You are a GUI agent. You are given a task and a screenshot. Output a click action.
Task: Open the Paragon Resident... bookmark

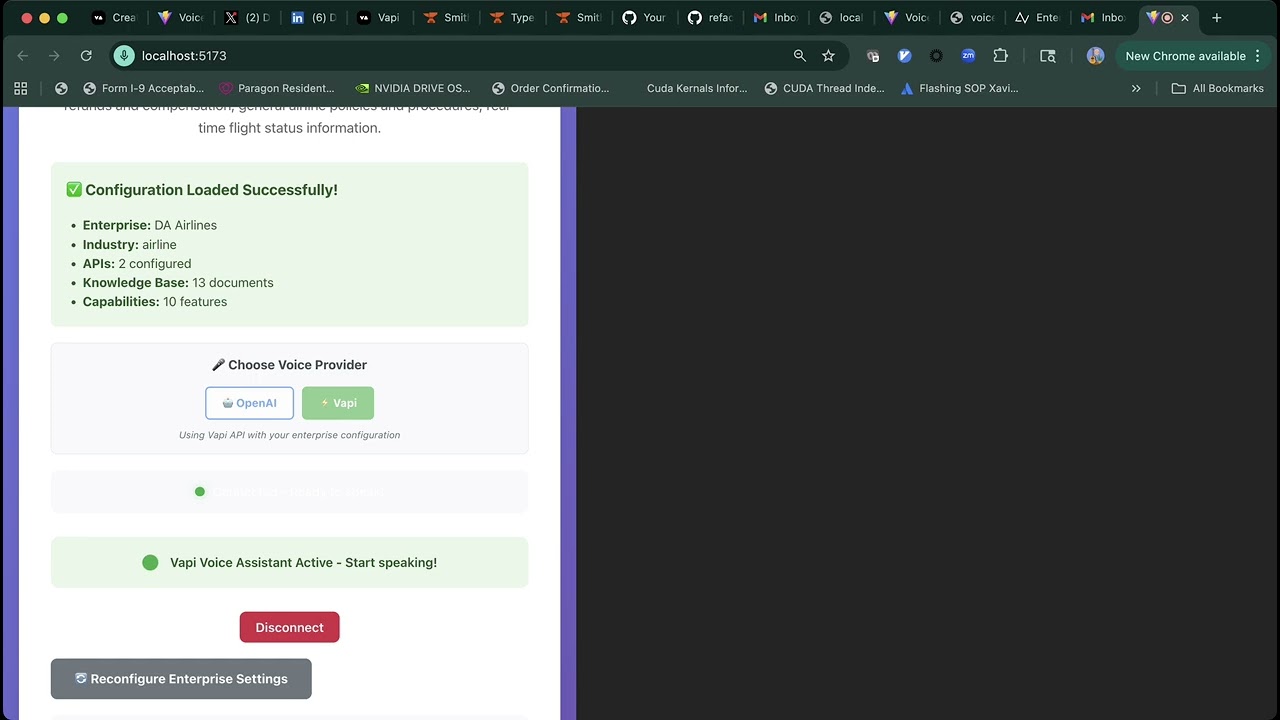[x=277, y=88]
